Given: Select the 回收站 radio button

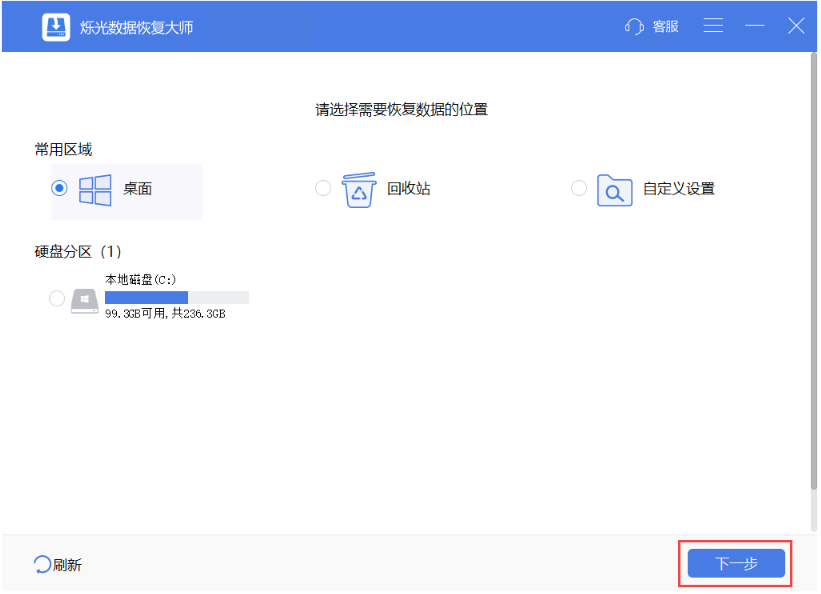Looking at the screenshot, I should click(323, 188).
